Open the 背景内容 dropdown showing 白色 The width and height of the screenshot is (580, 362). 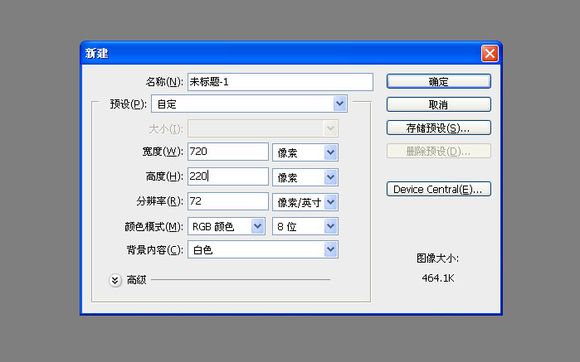coord(263,250)
